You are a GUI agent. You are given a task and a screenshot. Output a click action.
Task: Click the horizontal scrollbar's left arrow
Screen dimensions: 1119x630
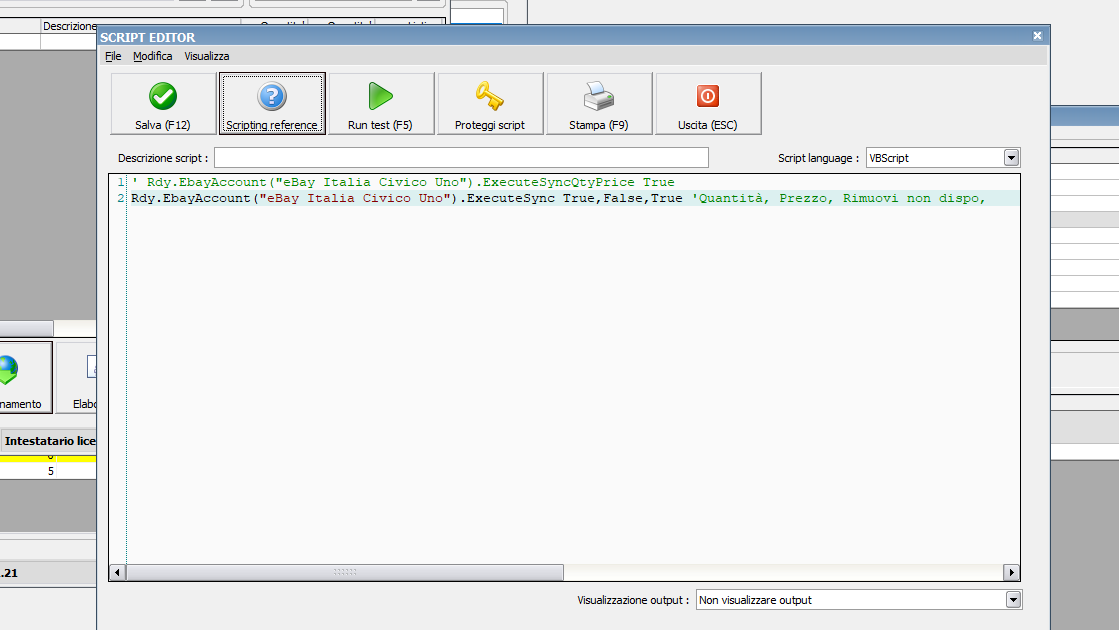[x=117, y=572]
